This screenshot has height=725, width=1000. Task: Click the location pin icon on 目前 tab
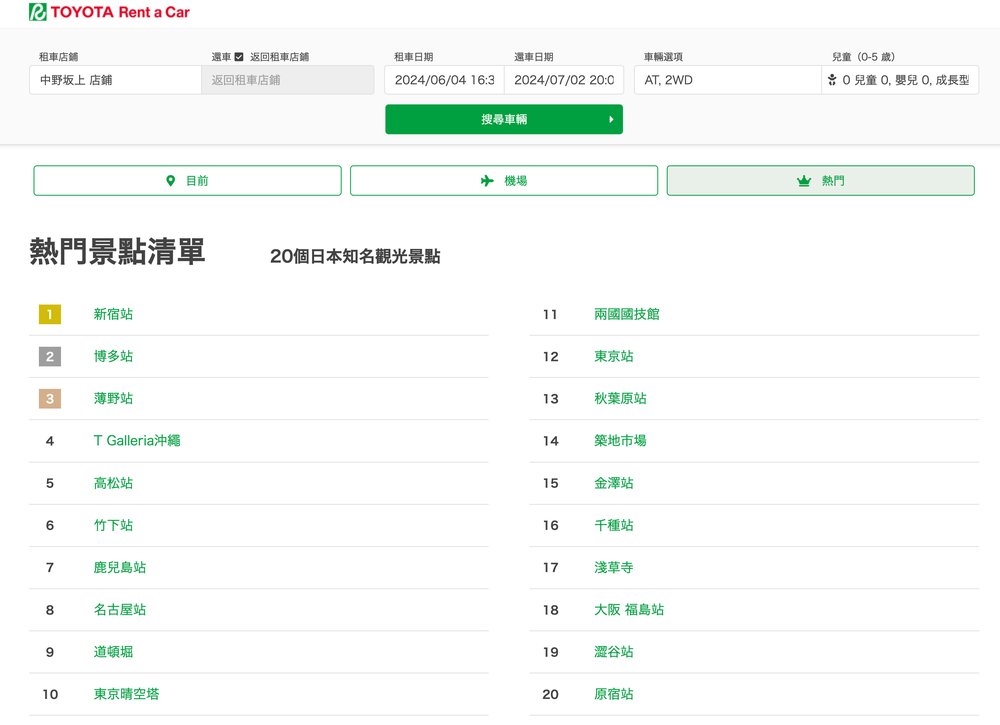[x=170, y=181]
